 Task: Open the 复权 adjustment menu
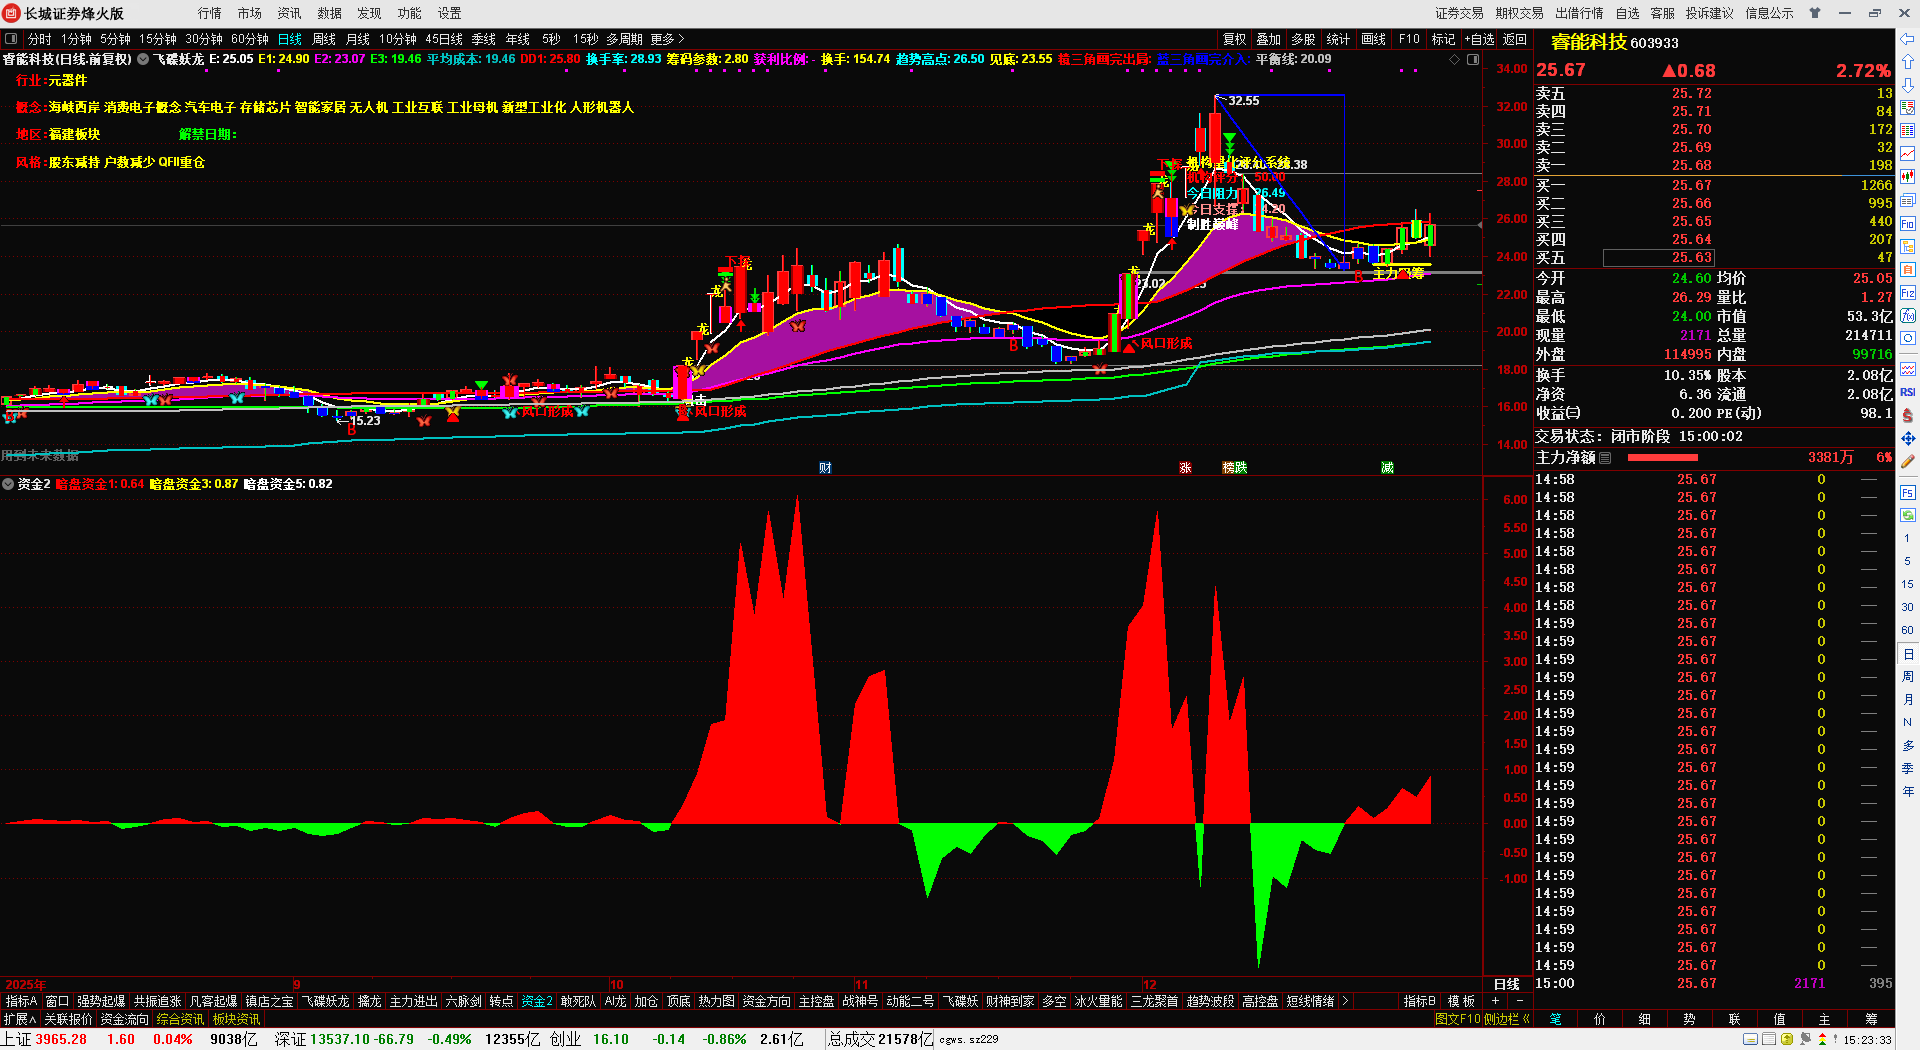coord(1235,39)
